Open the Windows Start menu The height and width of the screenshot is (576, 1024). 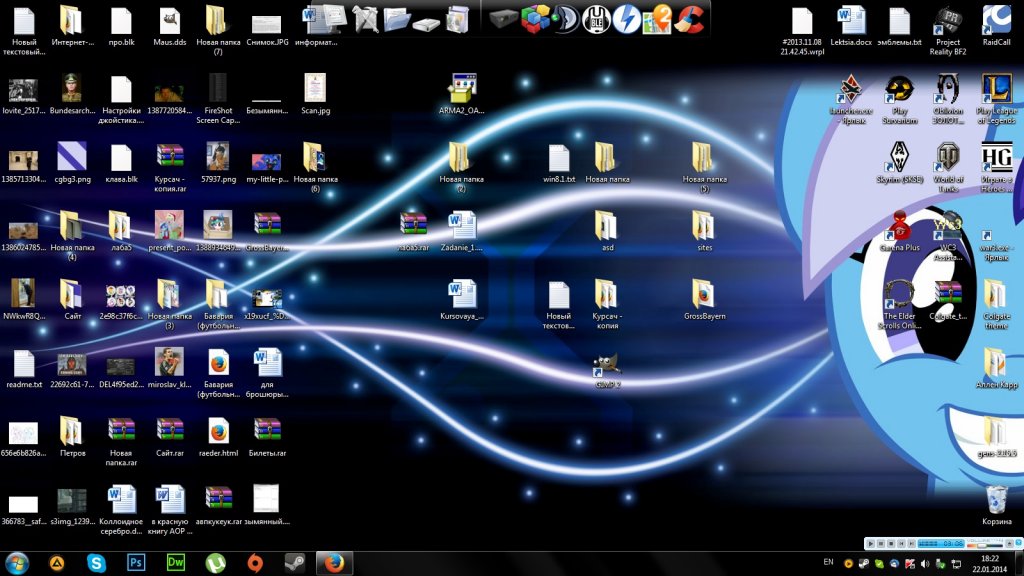pyautogui.click(x=17, y=563)
